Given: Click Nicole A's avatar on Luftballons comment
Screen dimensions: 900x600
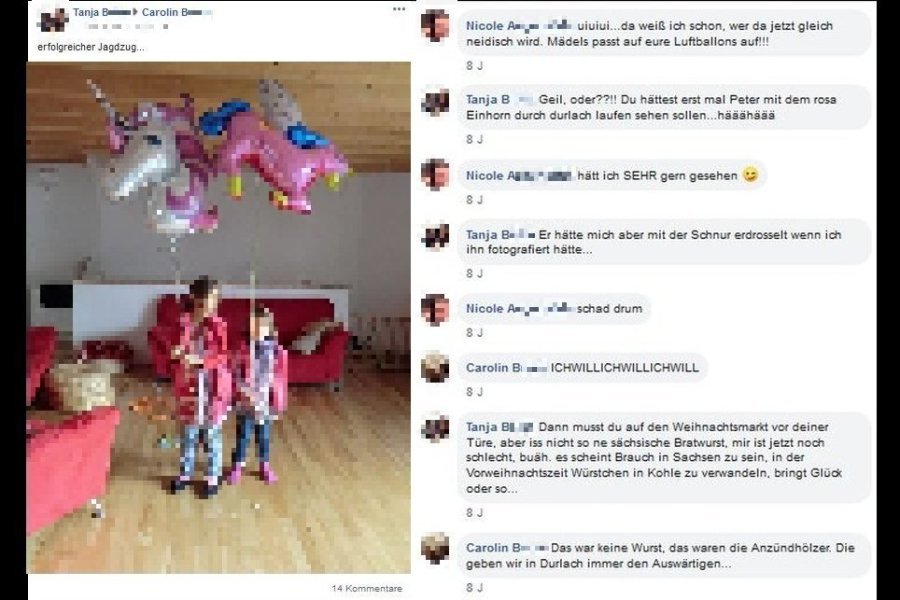Looking at the screenshot, I should point(435,26).
